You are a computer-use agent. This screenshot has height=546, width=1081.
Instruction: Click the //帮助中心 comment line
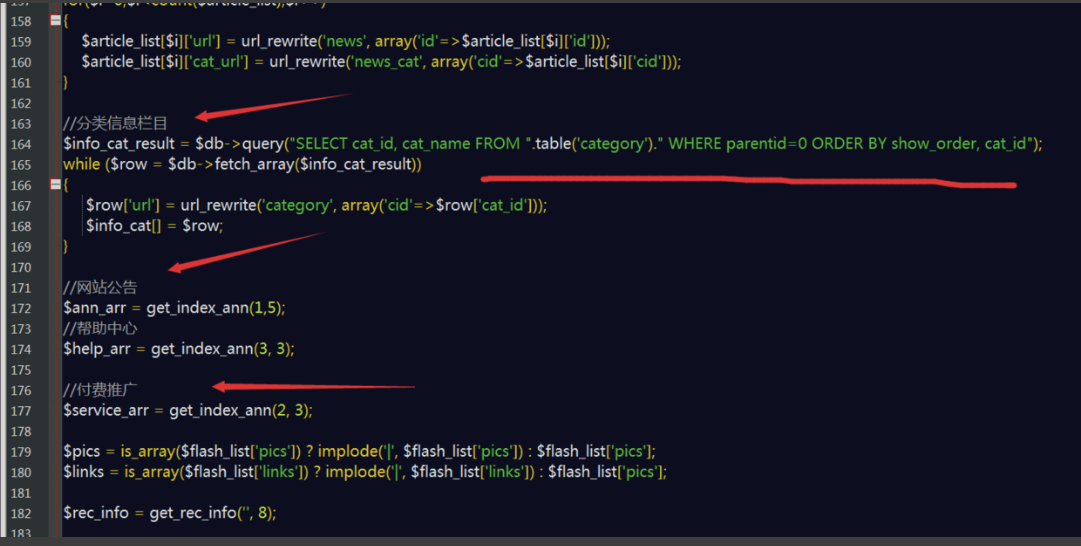coord(101,329)
